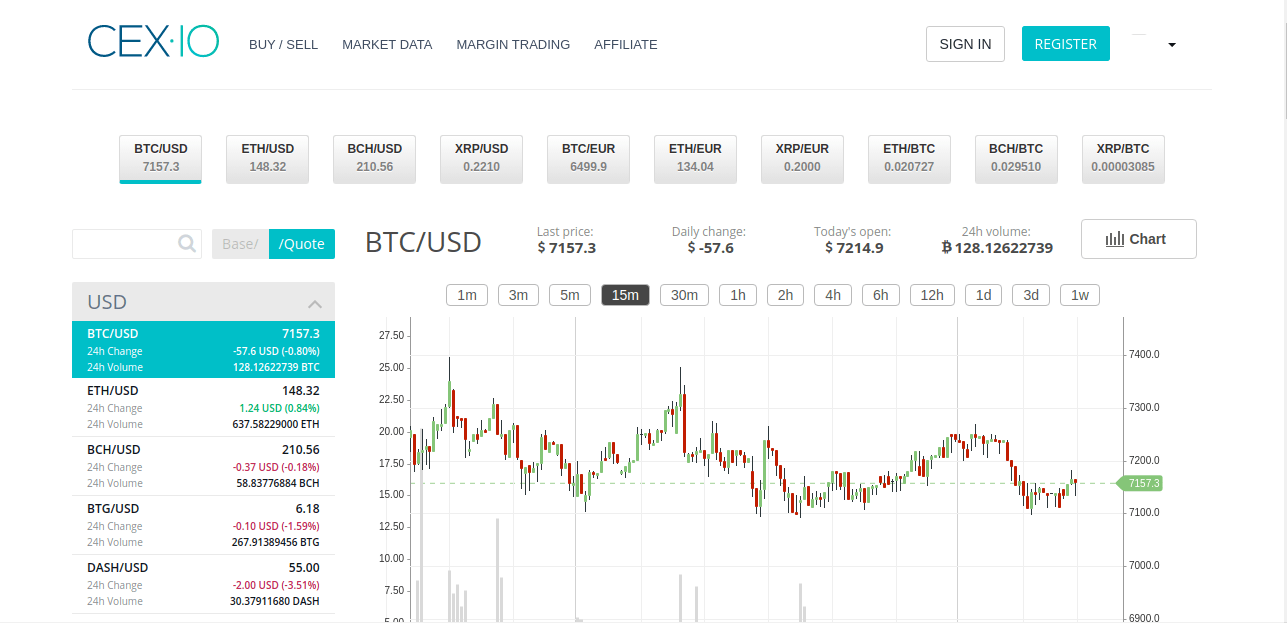Select the XRP/BTC ticker tile

tap(1123, 158)
